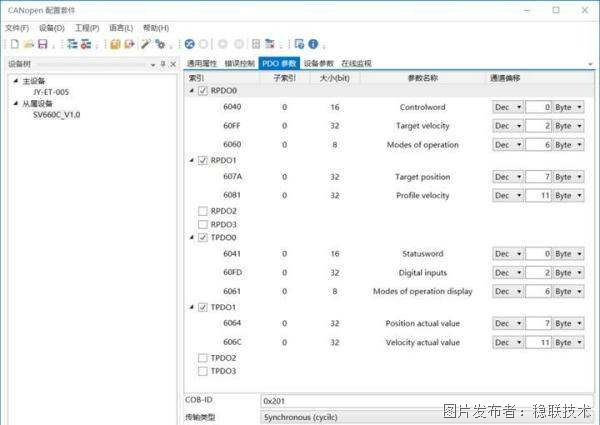Click the magic wand toolbar icon
600x425 pixels.
click(145, 44)
